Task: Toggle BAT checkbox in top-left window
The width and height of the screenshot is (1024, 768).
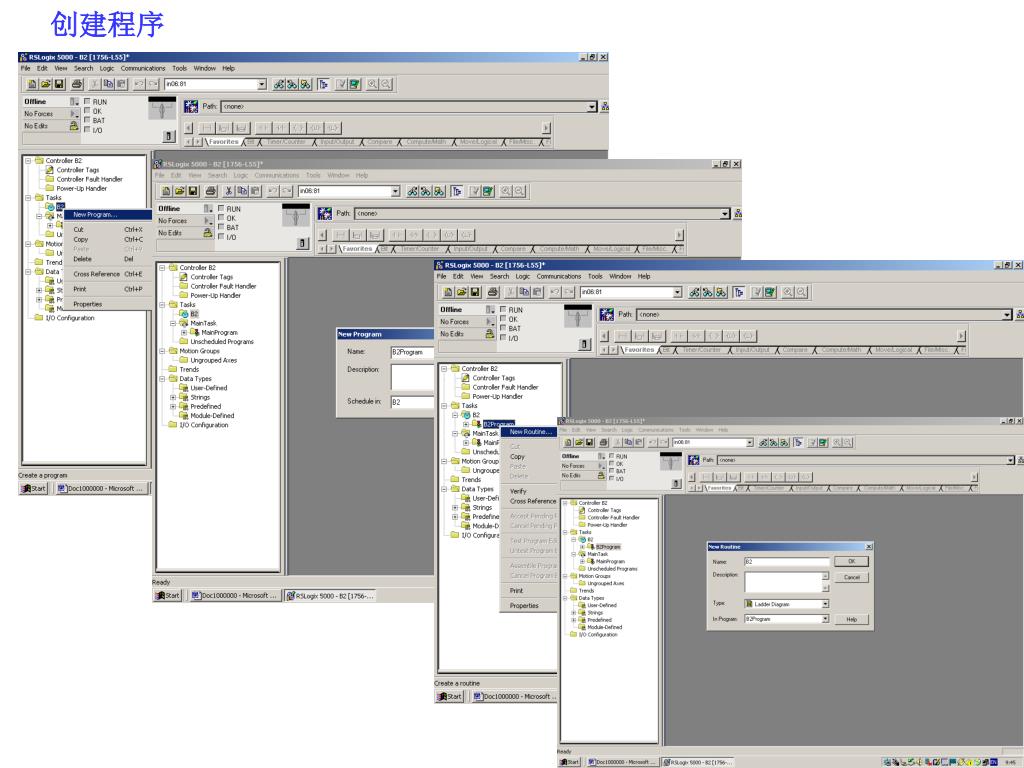Action: coord(87,120)
